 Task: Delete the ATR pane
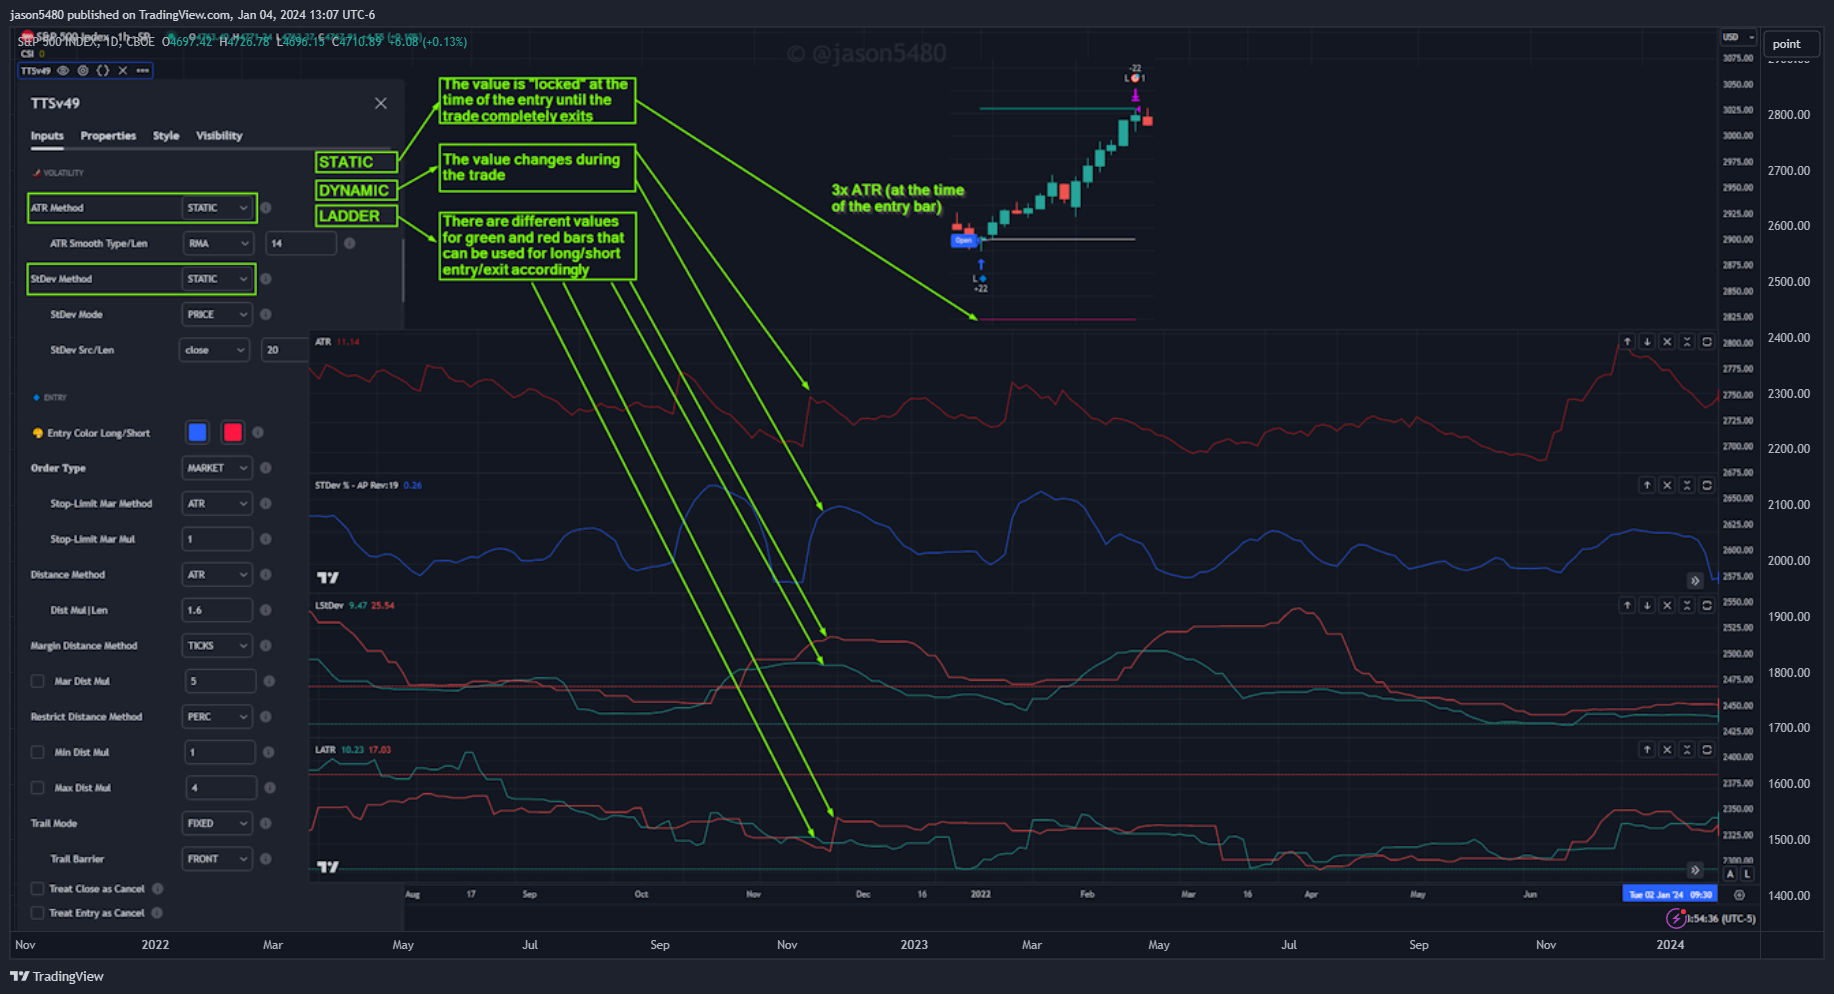coord(1667,342)
